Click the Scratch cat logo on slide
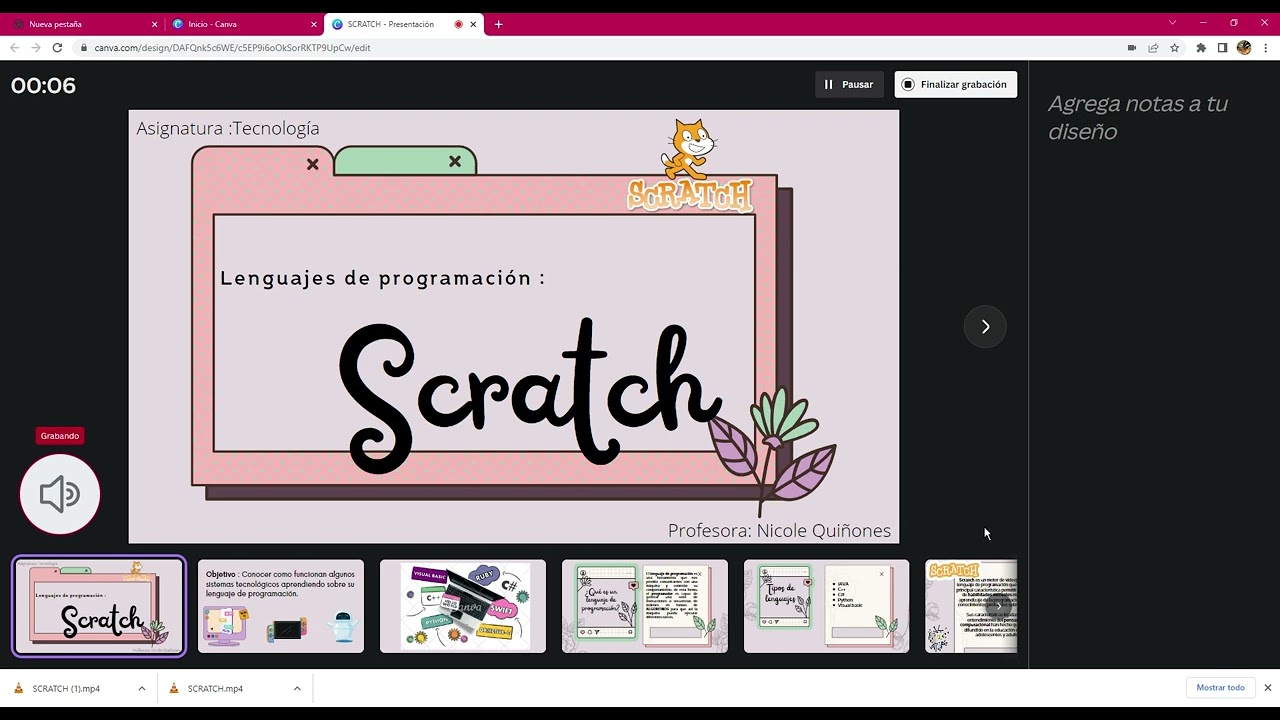The image size is (1280, 720). coord(690,165)
